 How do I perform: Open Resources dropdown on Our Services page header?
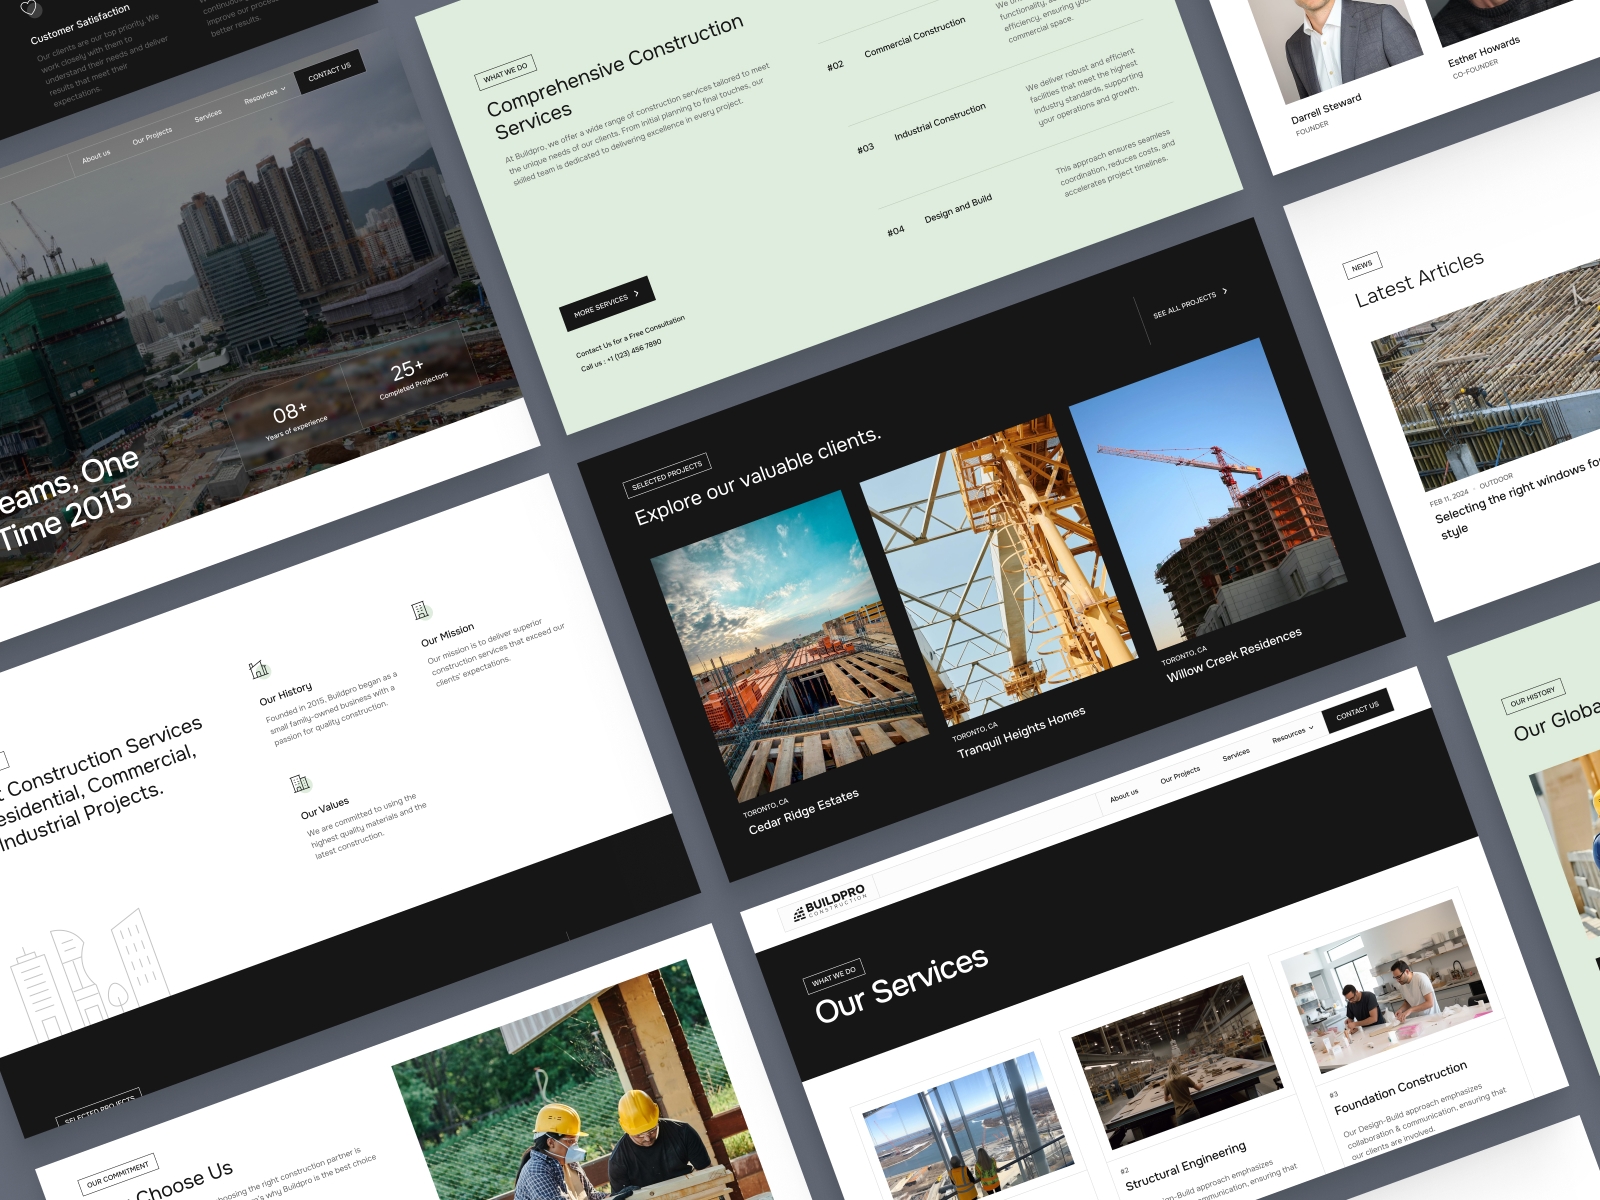click(1293, 733)
